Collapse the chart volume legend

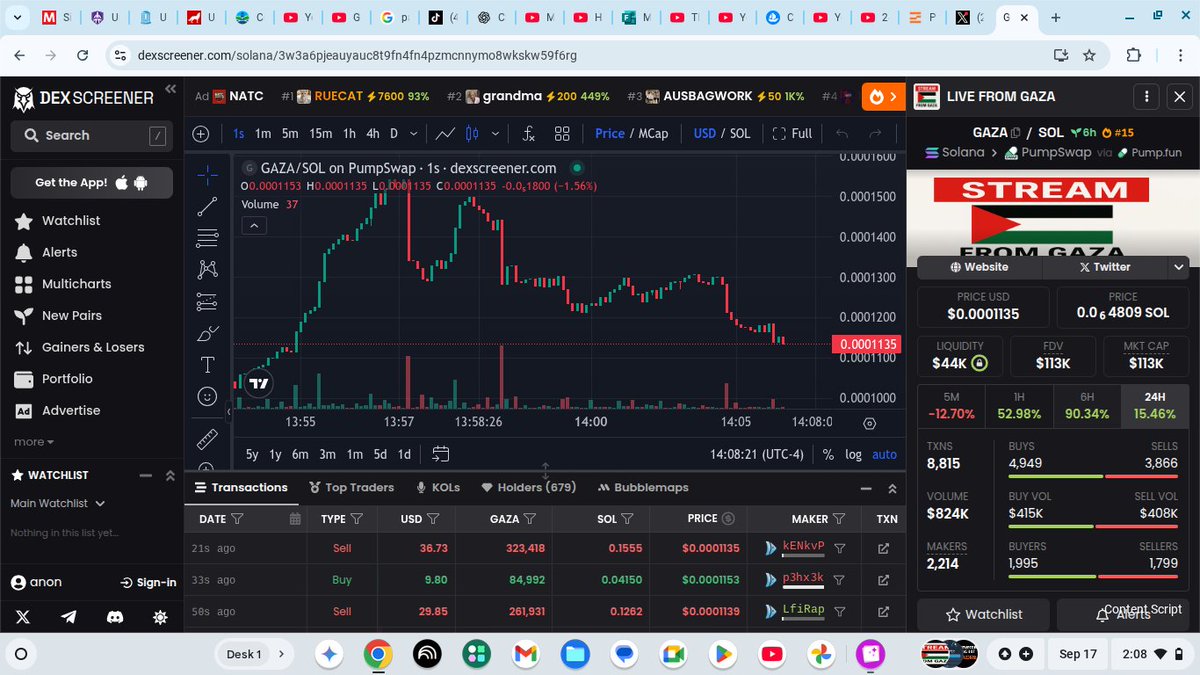[x=254, y=226]
